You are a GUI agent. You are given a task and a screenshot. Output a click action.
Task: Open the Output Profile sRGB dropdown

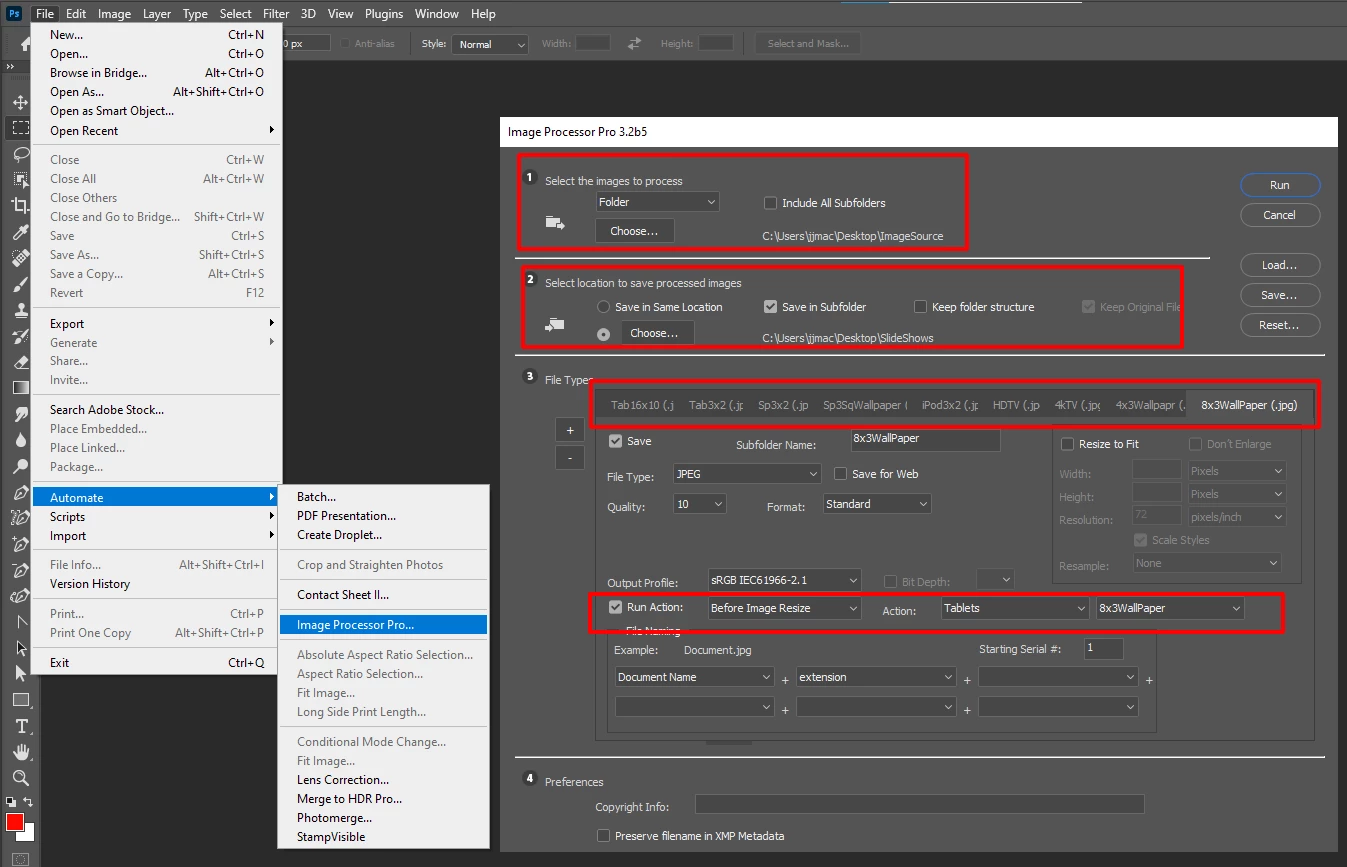(x=784, y=580)
